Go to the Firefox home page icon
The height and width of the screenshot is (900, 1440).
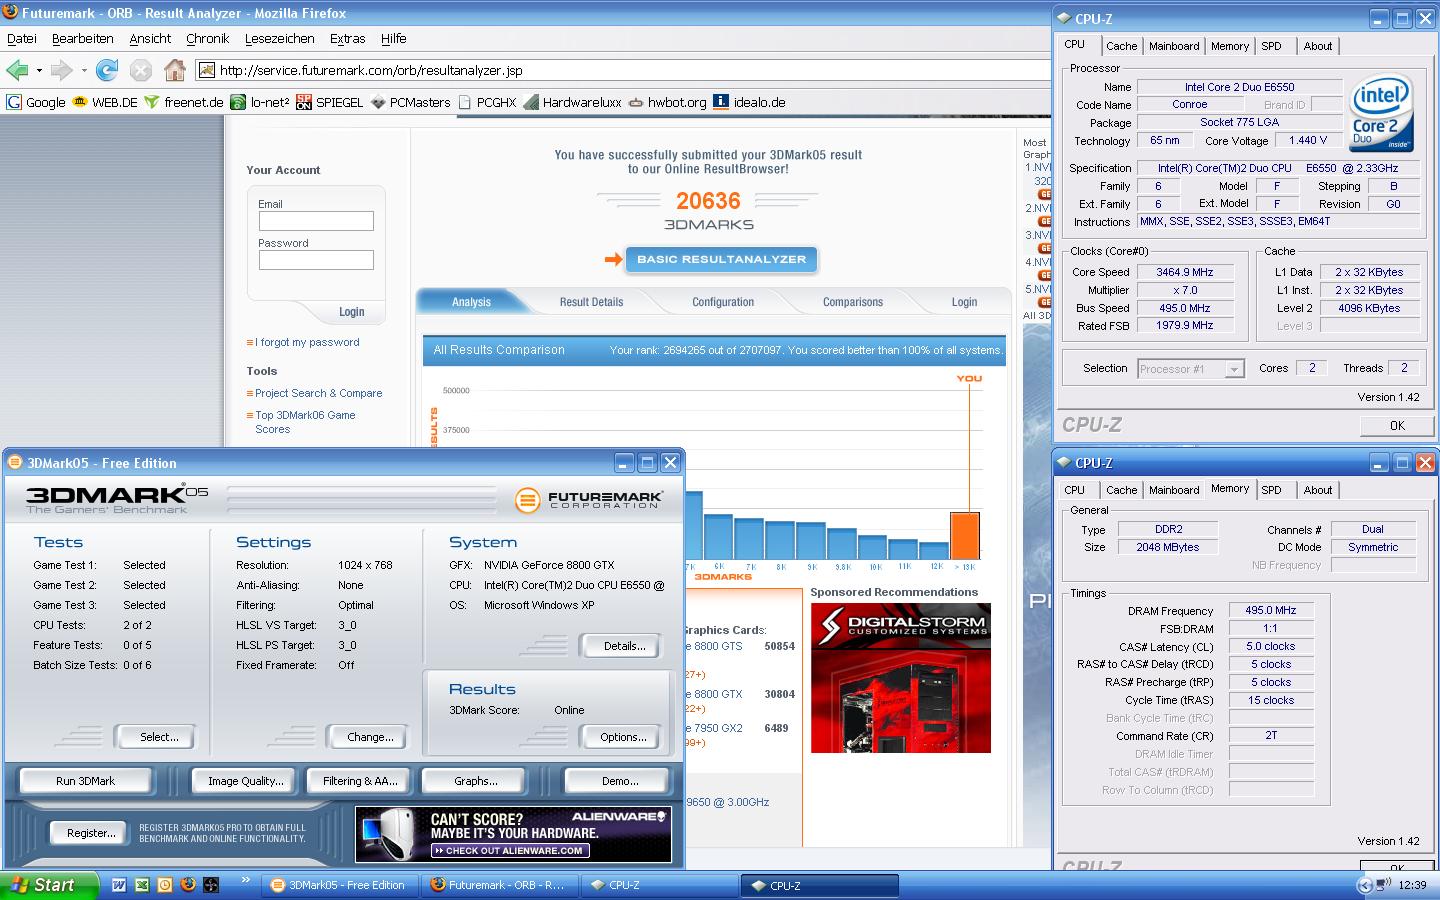pyautogui.click(x=175, y=70)
